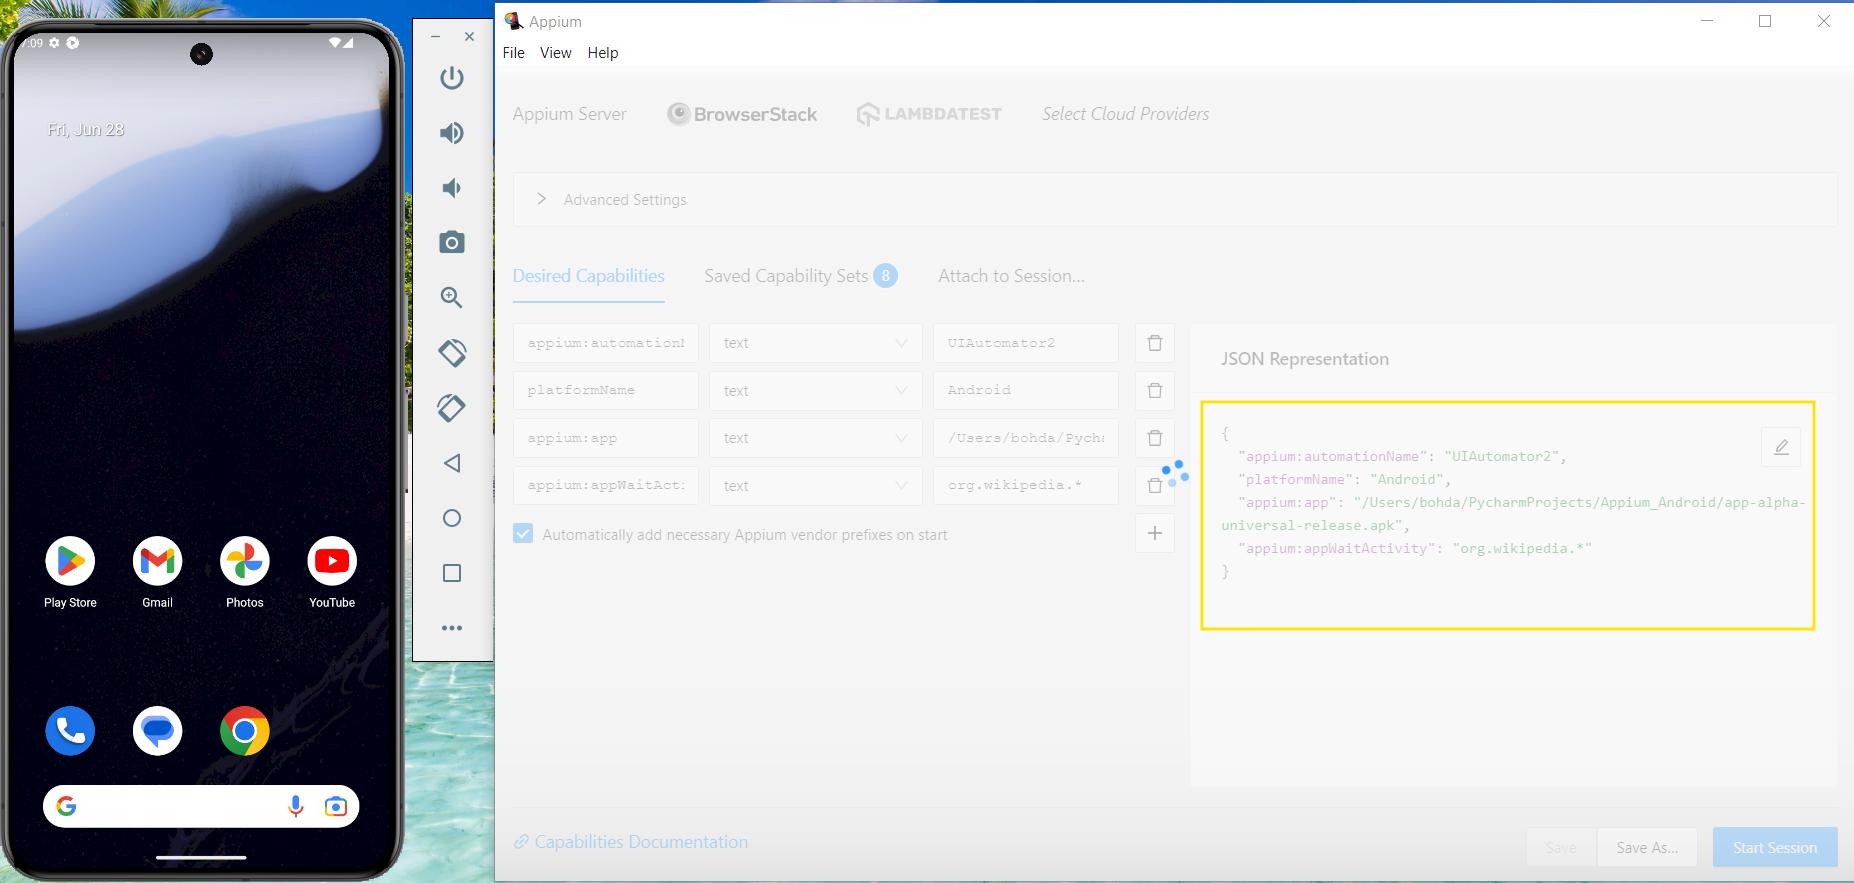
Task: Delete the appium:automationName capability
Action: click(x=1155, y=343)
